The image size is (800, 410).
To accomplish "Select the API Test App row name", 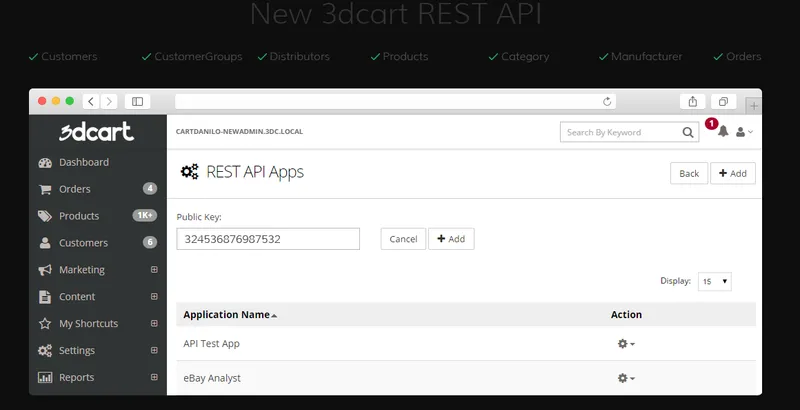I will [211, 344].
